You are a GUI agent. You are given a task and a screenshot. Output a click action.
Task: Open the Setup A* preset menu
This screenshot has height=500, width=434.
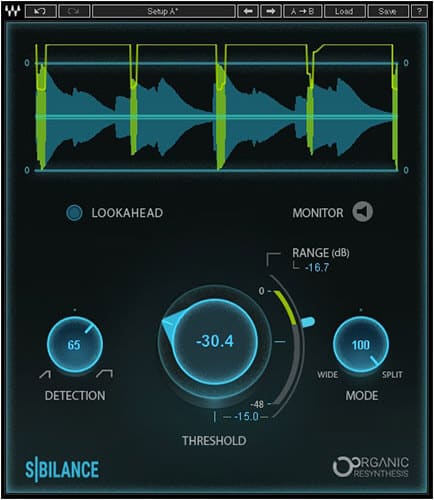click(x=163, y=12)
